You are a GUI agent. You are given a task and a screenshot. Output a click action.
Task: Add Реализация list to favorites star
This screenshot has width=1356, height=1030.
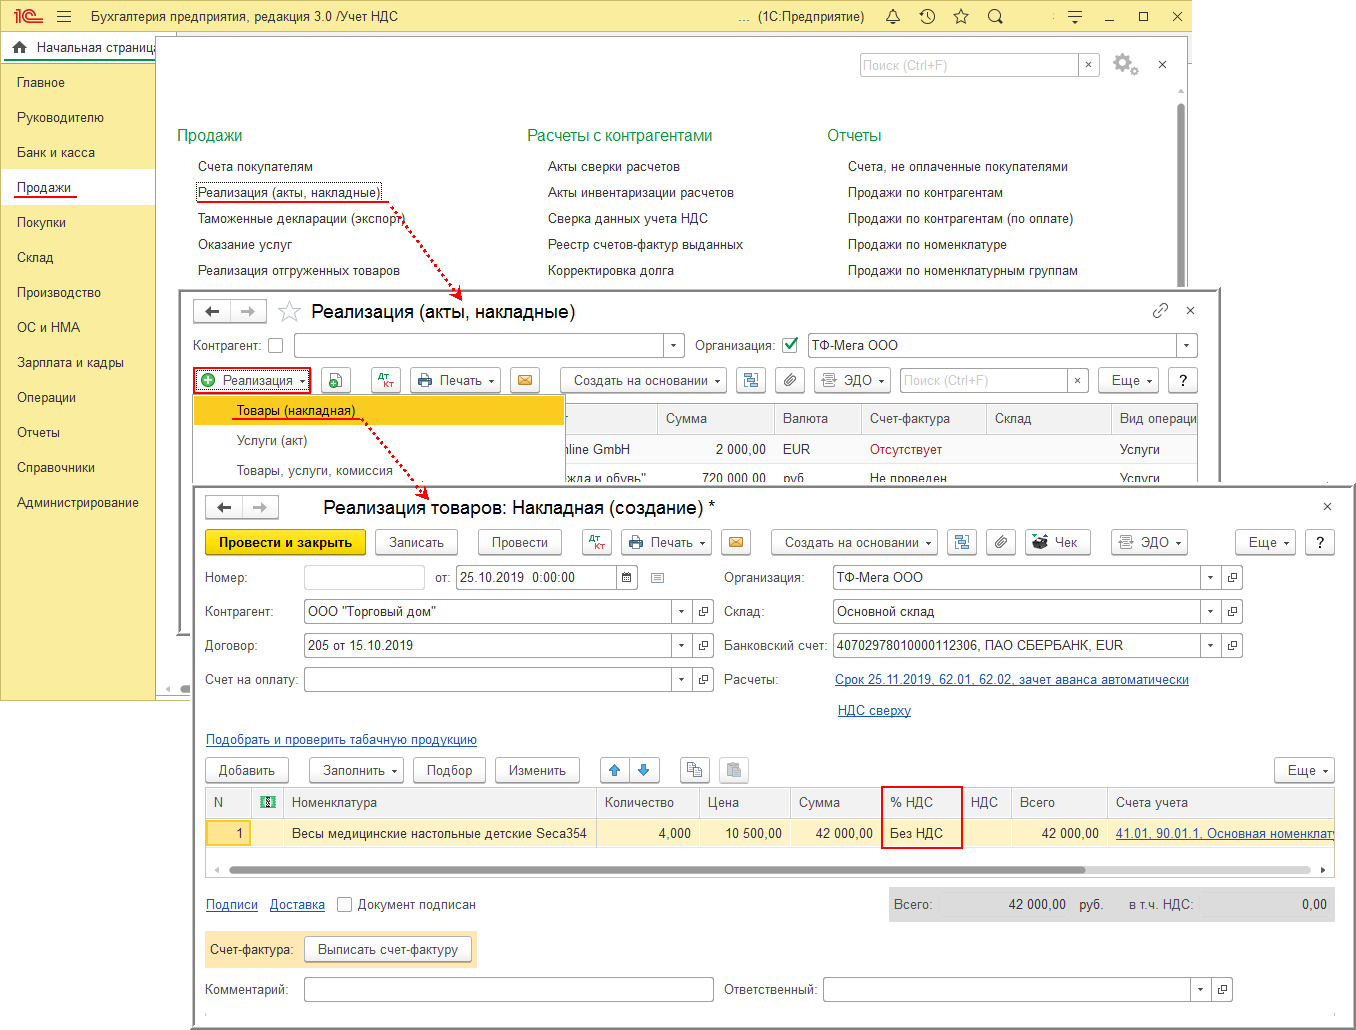click(x=289, y=312)
